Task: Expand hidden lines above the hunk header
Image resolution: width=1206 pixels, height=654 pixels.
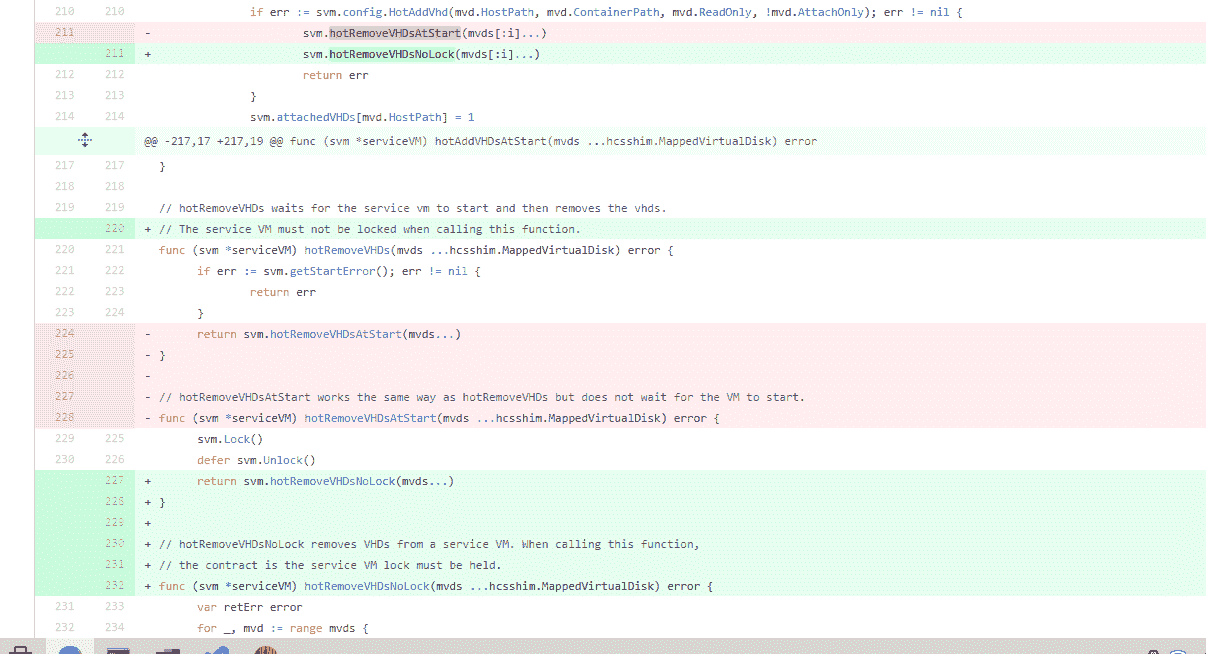Action: tap(85, 141)
